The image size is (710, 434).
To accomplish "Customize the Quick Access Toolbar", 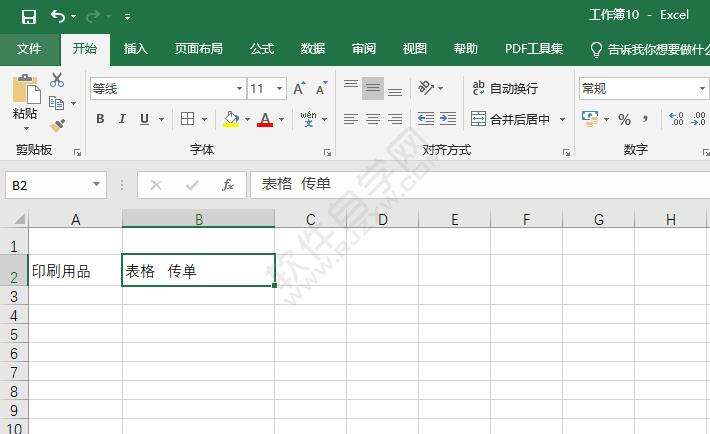I will point(127,17).
